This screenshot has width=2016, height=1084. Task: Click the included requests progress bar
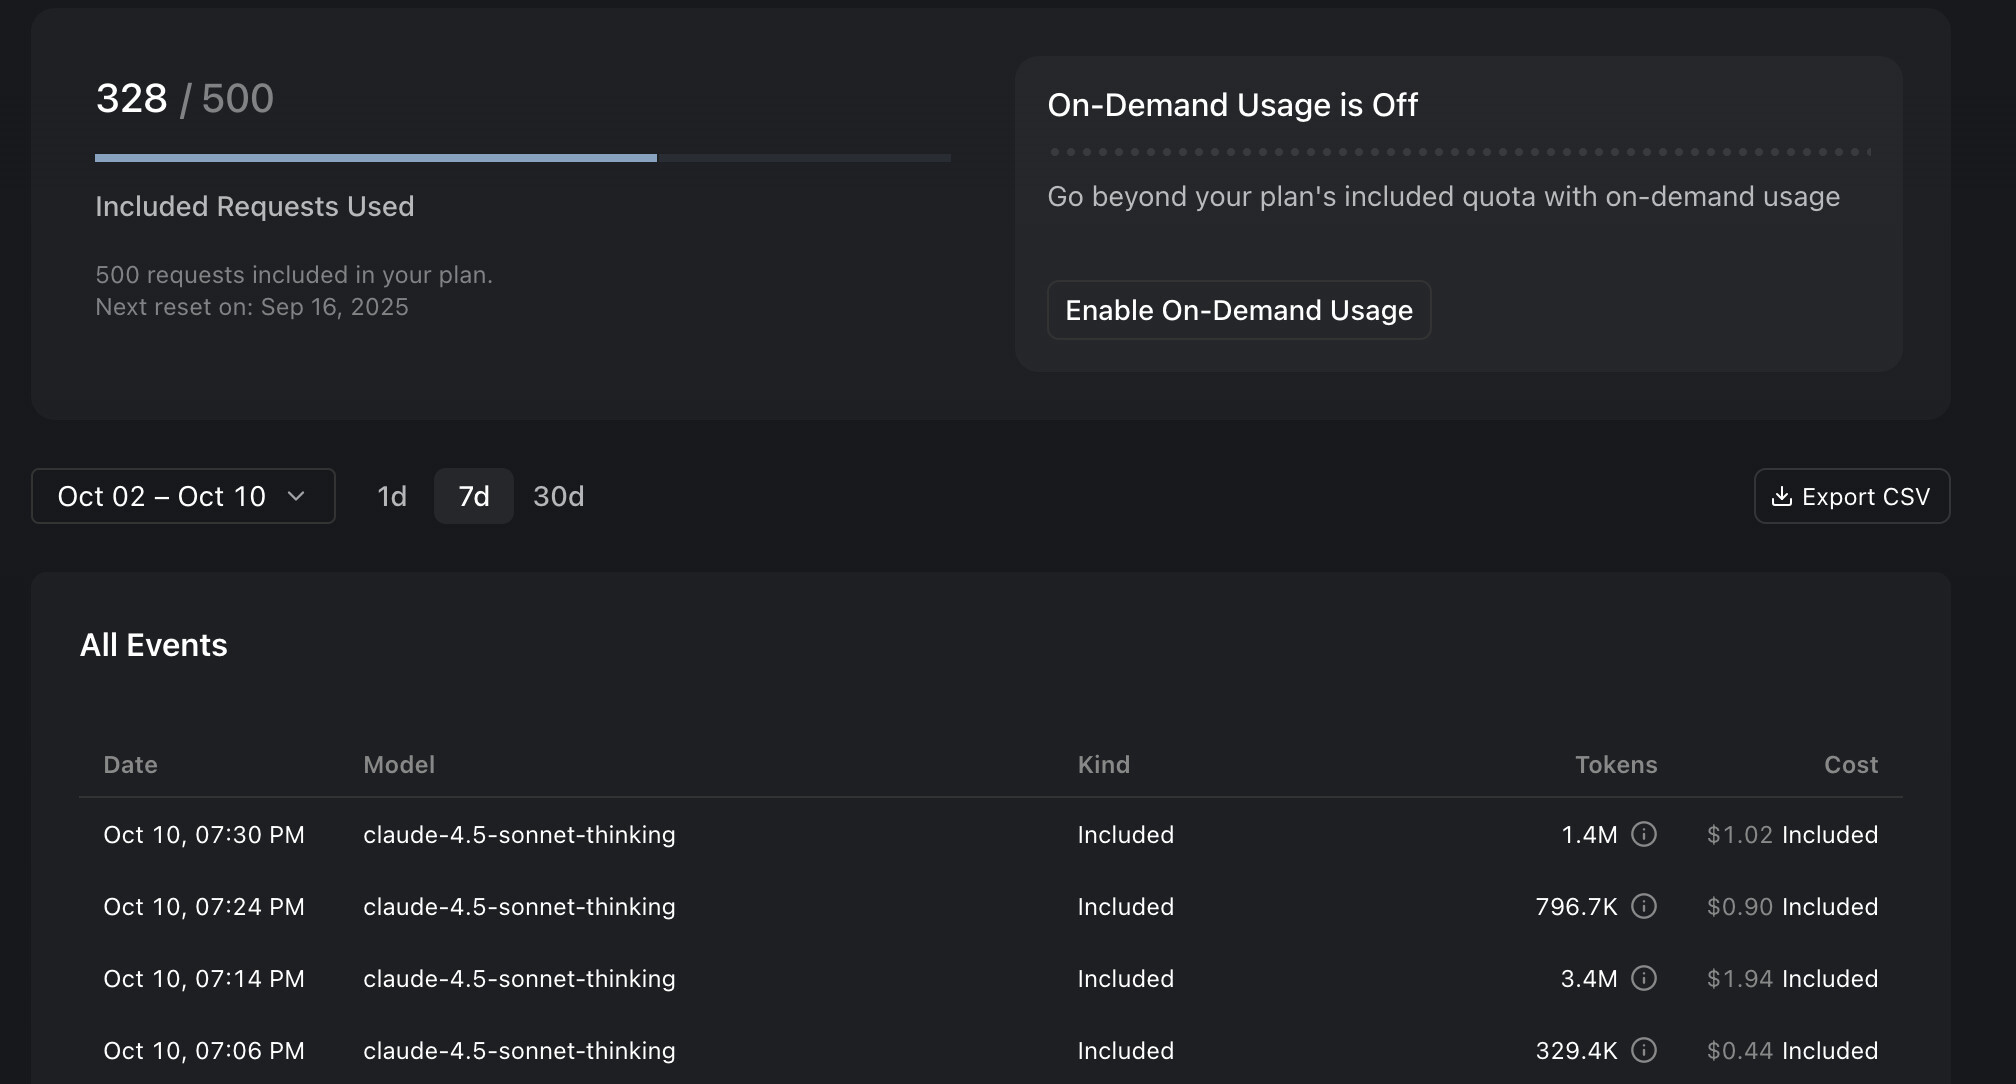pyautogui.click(x=523, y=158)
